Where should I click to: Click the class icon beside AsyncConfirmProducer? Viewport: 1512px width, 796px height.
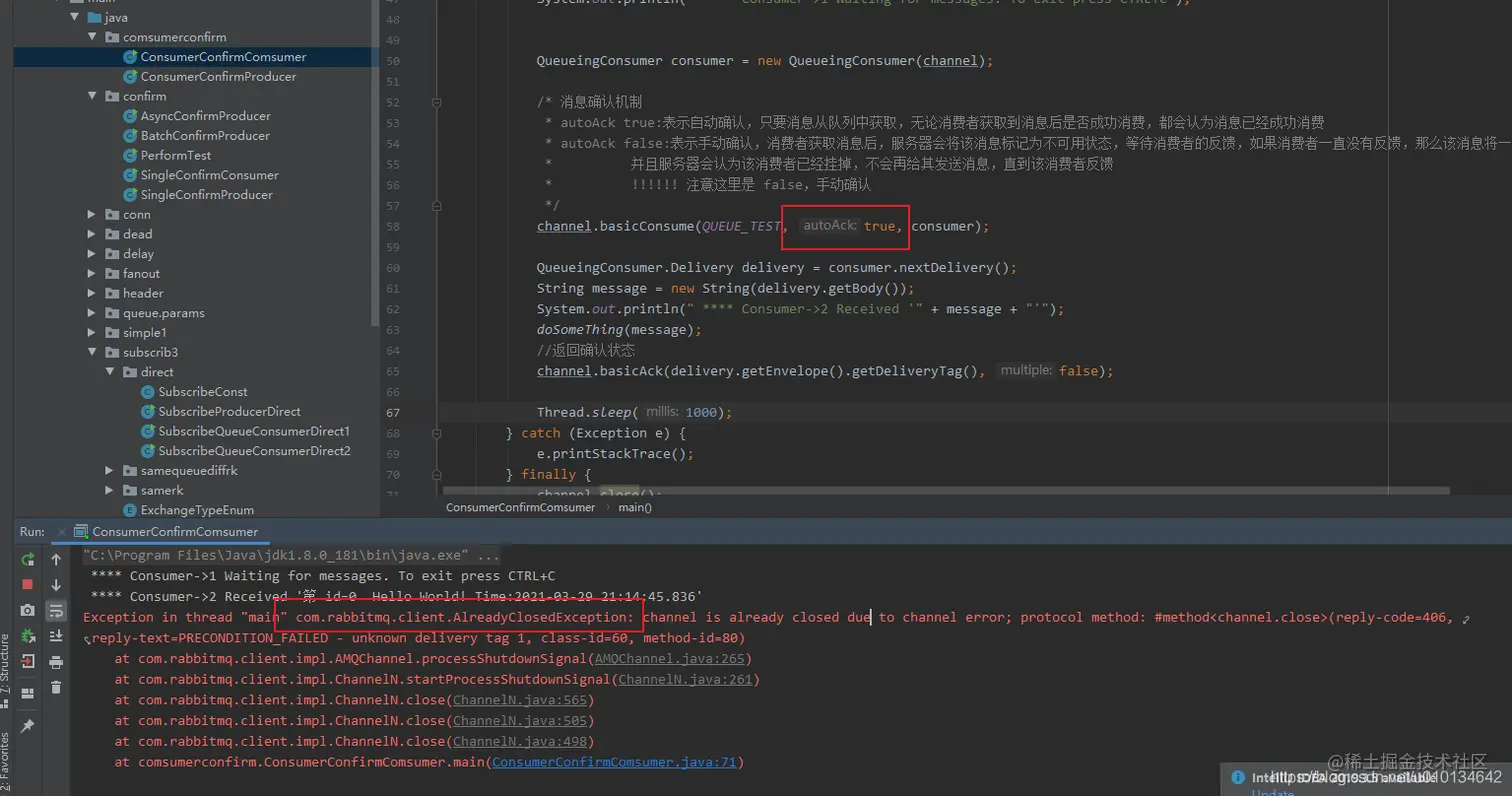click(x=130, y=116)
